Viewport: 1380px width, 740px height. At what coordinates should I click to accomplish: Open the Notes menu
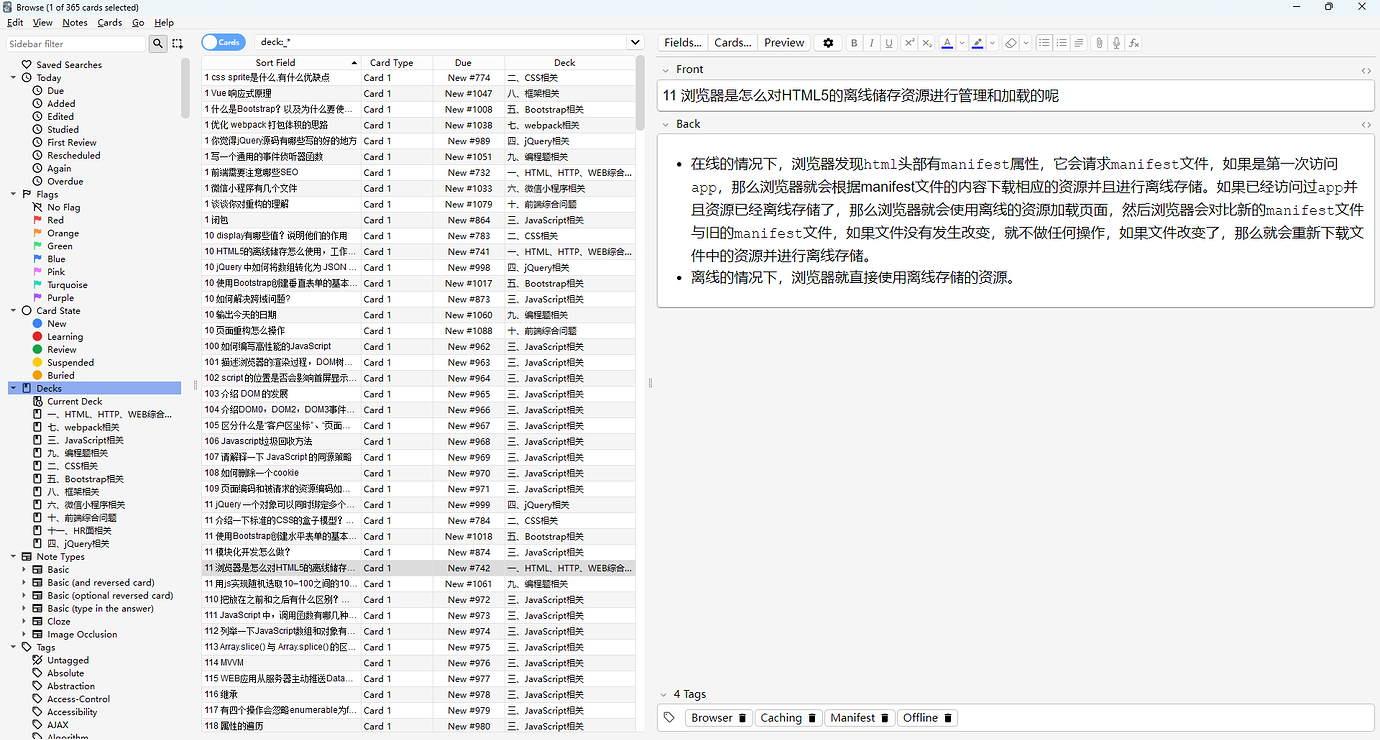[75, 22]
